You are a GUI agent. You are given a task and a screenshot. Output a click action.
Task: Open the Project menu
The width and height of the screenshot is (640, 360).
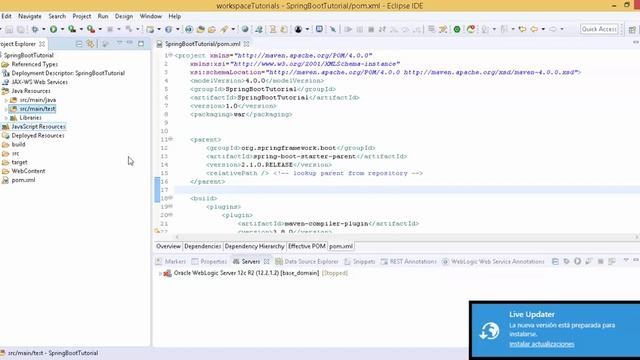(x=82, y=16)
